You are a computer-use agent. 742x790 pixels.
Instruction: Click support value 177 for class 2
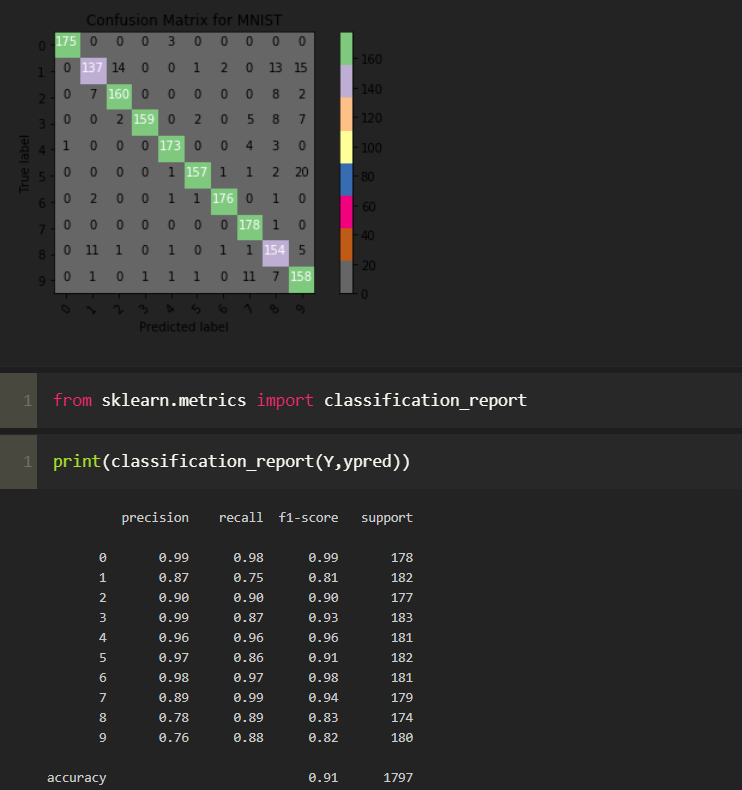(401, 598)
